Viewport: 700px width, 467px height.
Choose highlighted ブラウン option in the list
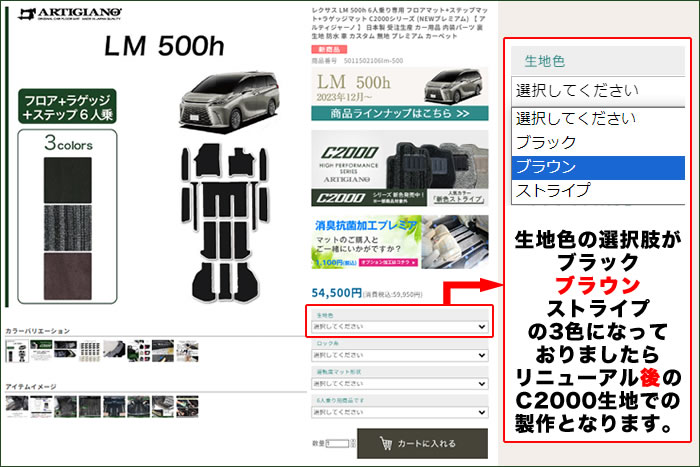598,167
